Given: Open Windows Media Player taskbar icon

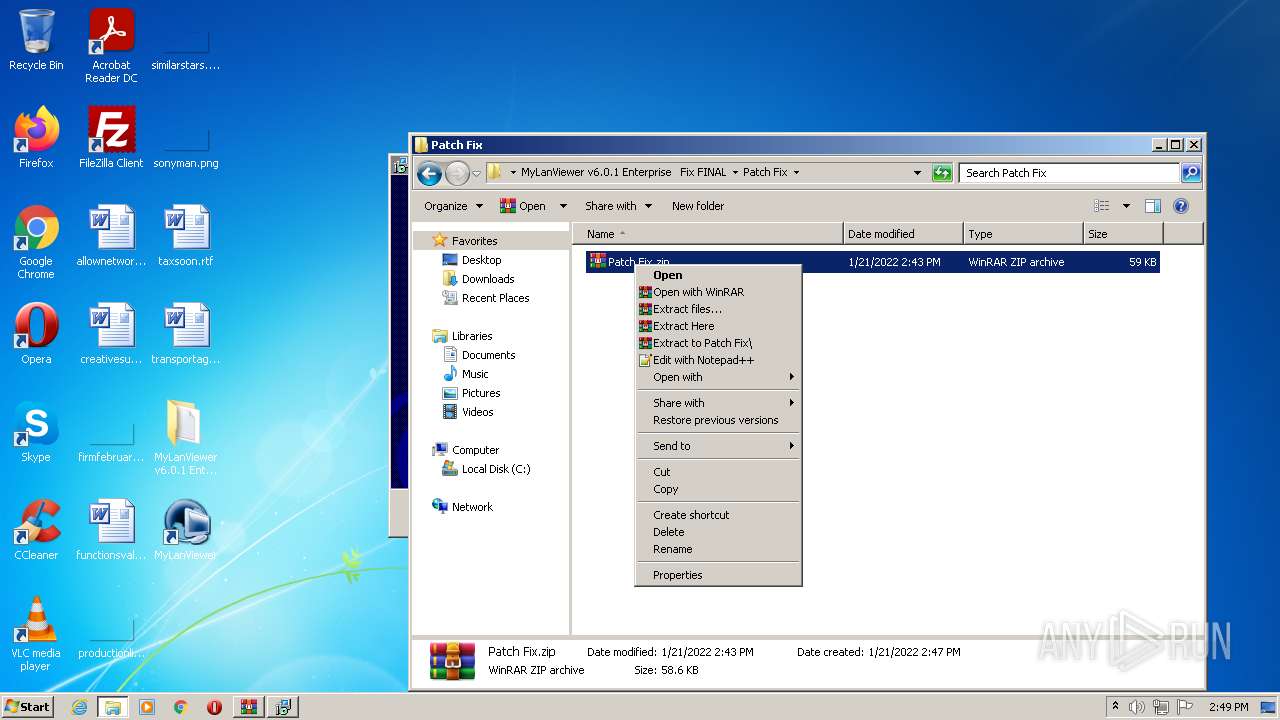Looking at the screenshot, I should pos(147,707).
